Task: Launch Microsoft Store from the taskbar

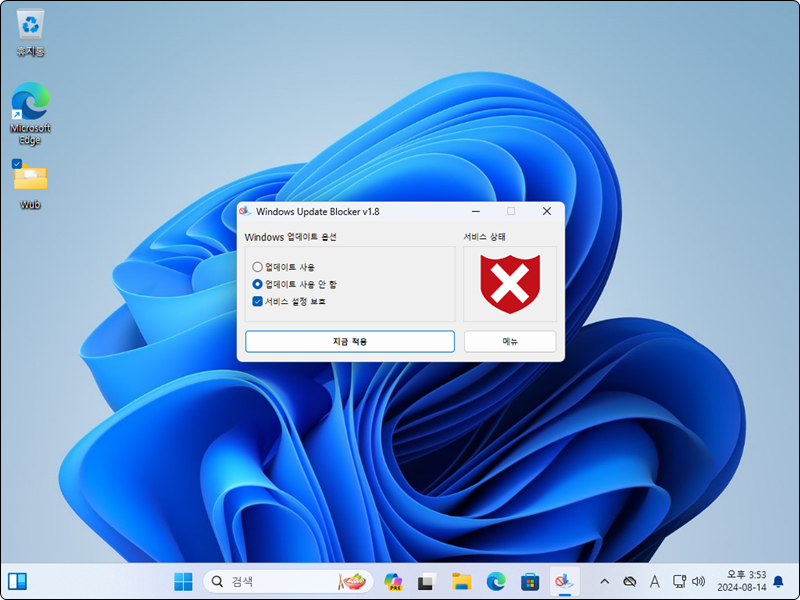Action: (x=529, y=581)
